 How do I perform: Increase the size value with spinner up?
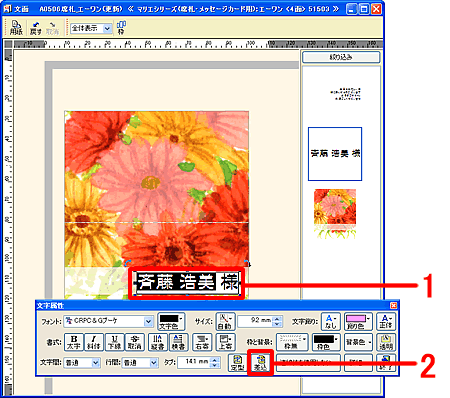click(277, 319)
